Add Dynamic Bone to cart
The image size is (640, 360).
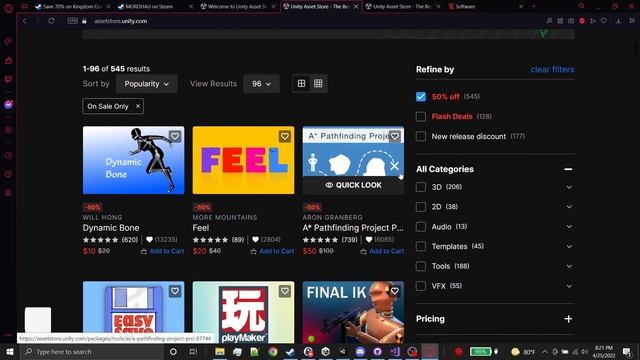tap(162, 251)
